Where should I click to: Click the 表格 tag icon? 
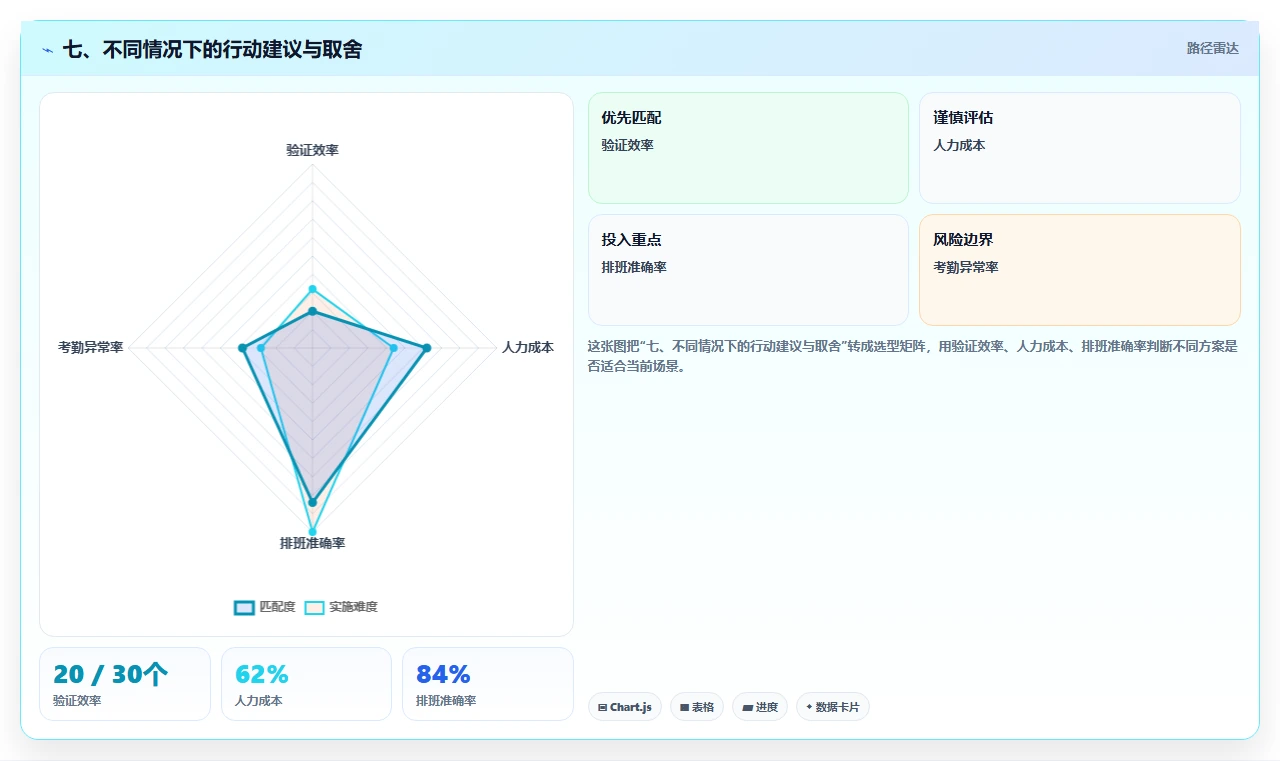pos(684,707)
